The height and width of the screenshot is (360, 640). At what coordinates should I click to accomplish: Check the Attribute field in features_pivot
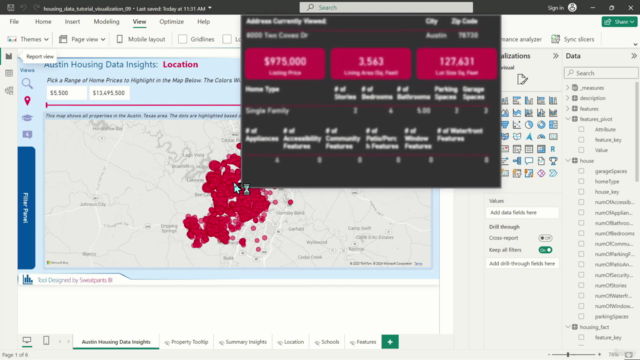(x=581, y=129)
